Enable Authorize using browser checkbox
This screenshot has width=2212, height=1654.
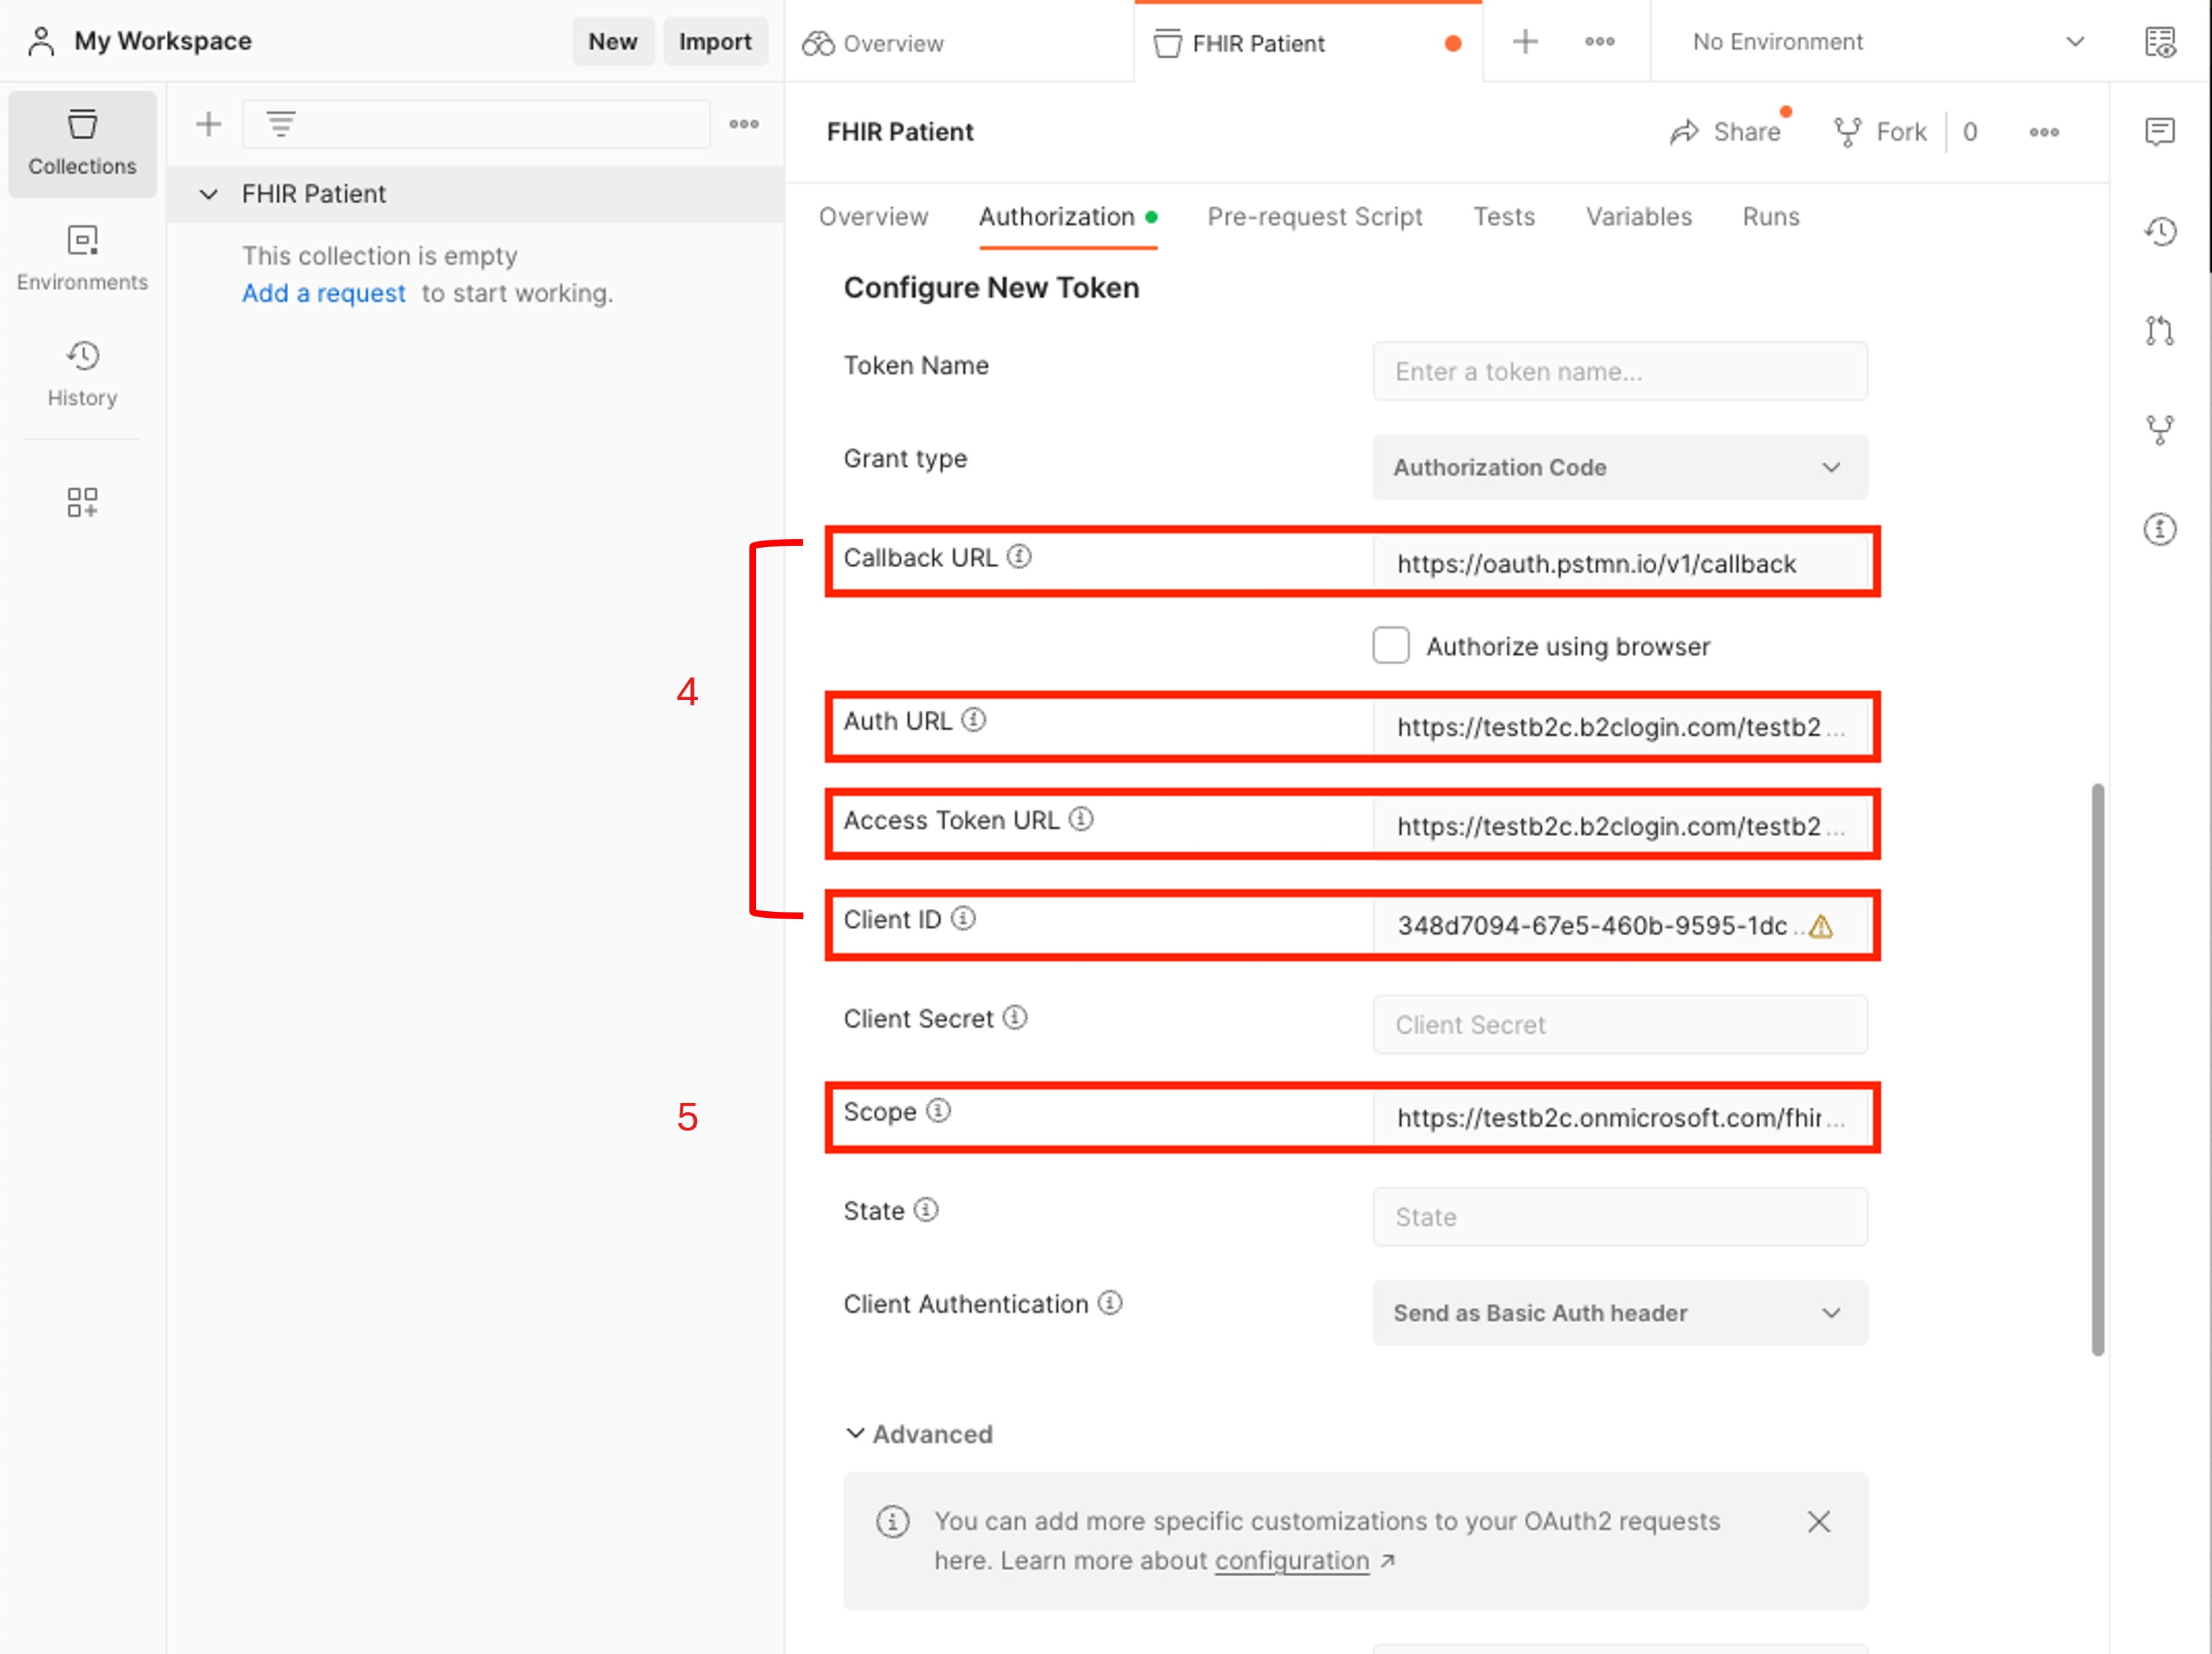[x=1391, y=646]
